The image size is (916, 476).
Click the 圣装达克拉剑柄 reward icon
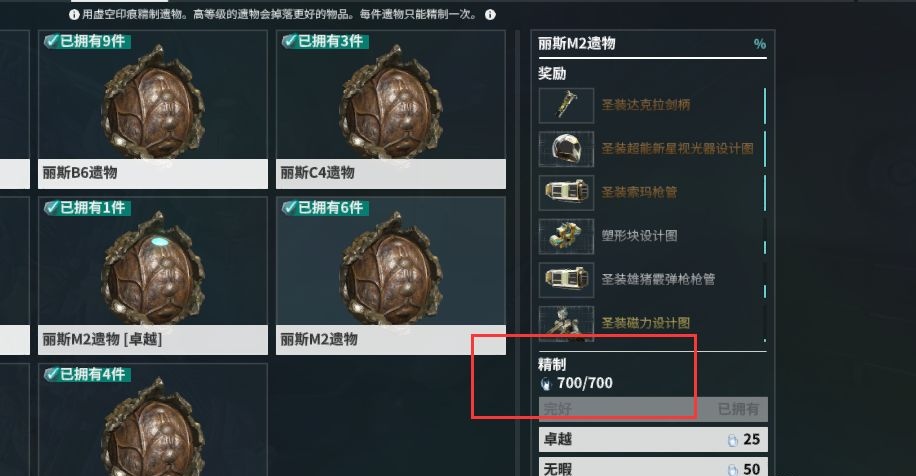tap(566, 105)
